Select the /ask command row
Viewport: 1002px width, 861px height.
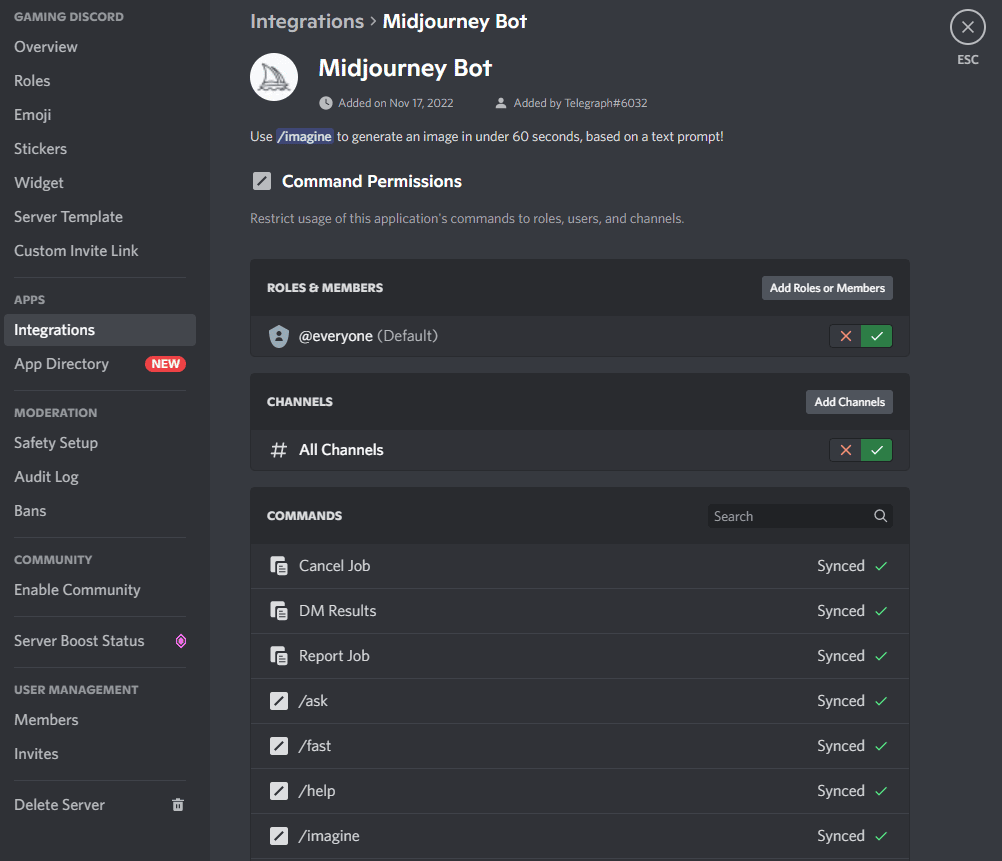[x=580, y=701]
